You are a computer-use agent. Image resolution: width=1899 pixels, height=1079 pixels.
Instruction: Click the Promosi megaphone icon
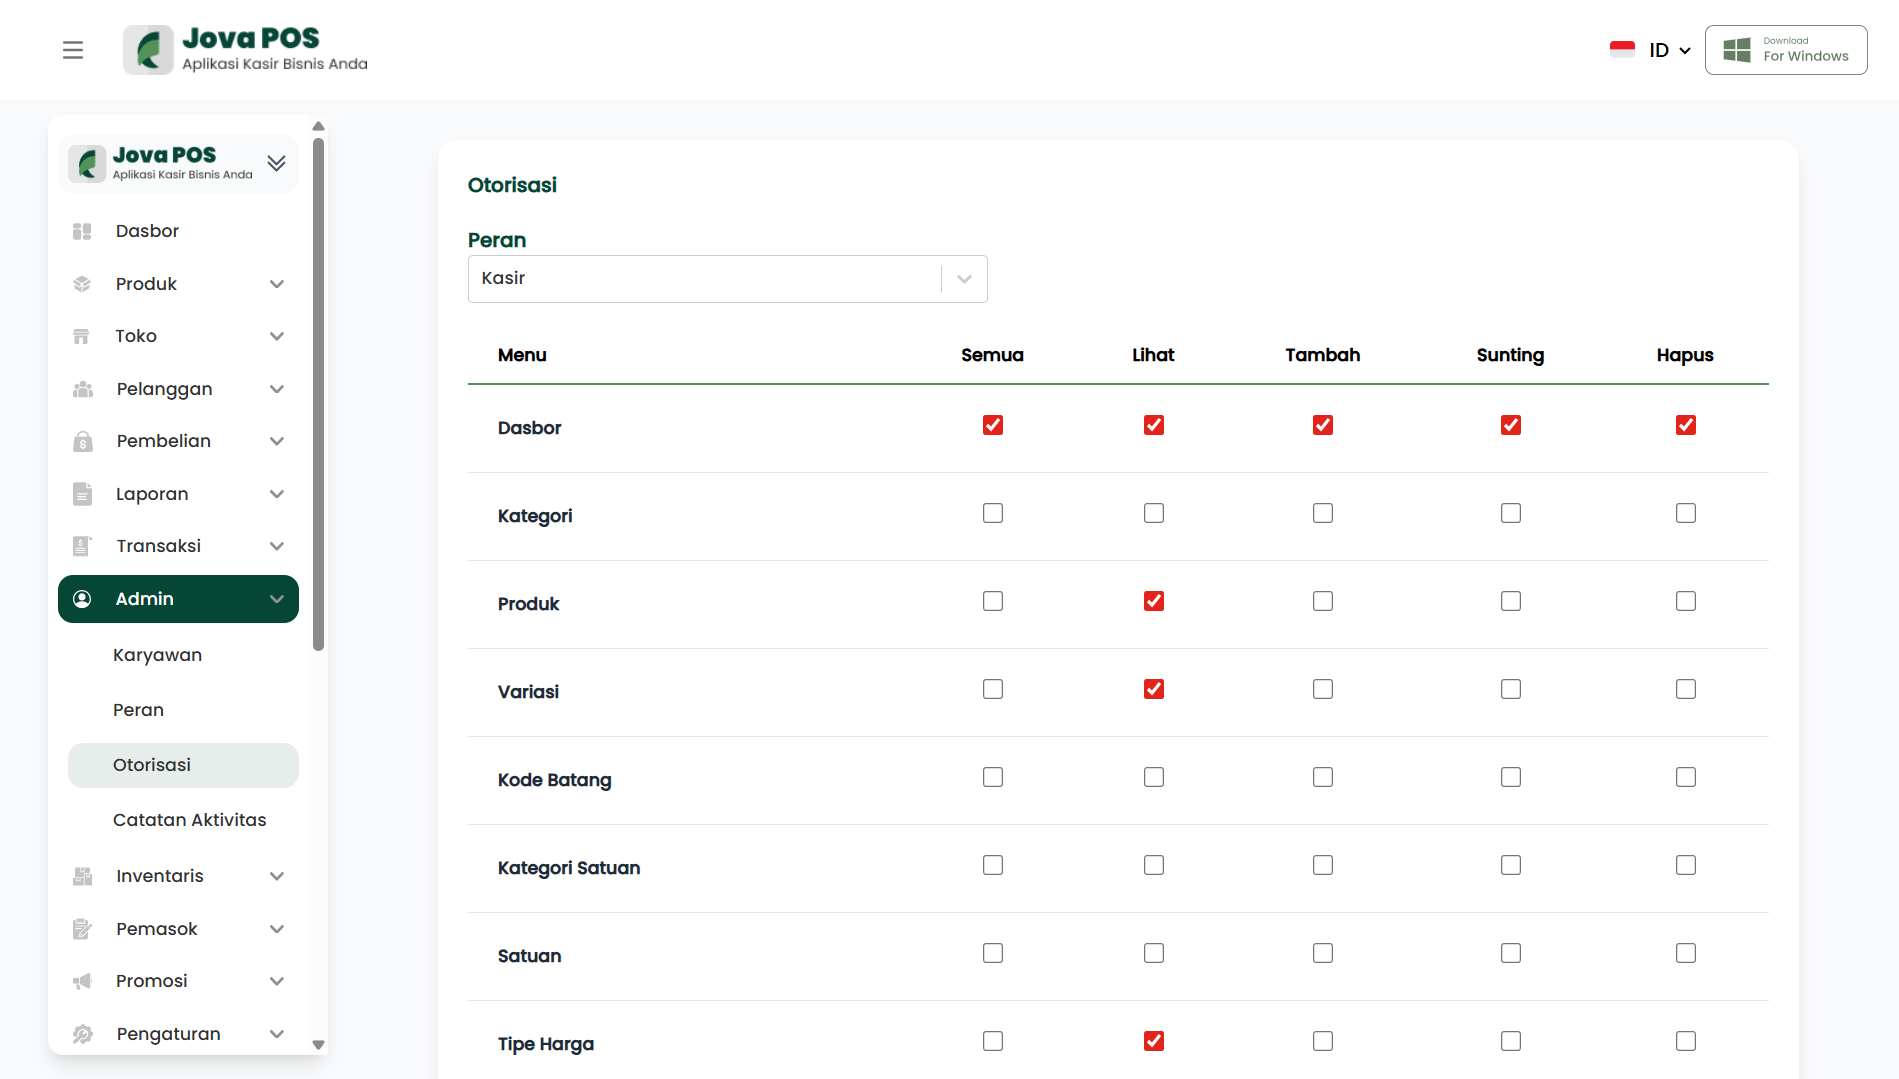point(82,981)
